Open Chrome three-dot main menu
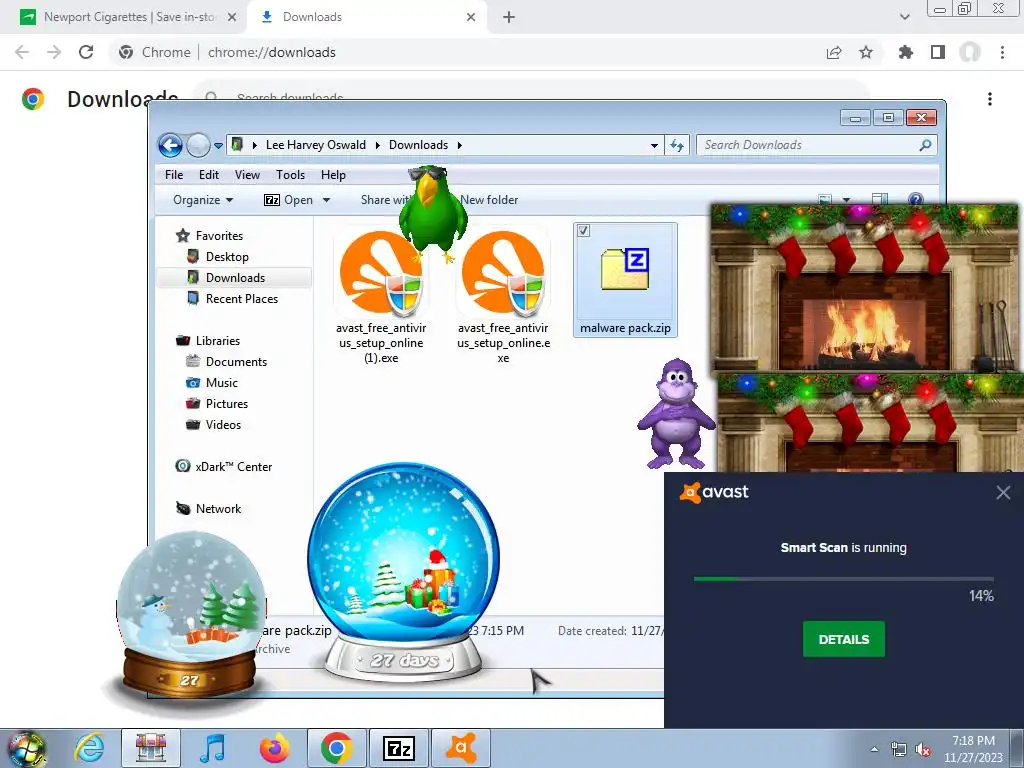Viewport: 1024px width, 768px height. point(1002,52)
